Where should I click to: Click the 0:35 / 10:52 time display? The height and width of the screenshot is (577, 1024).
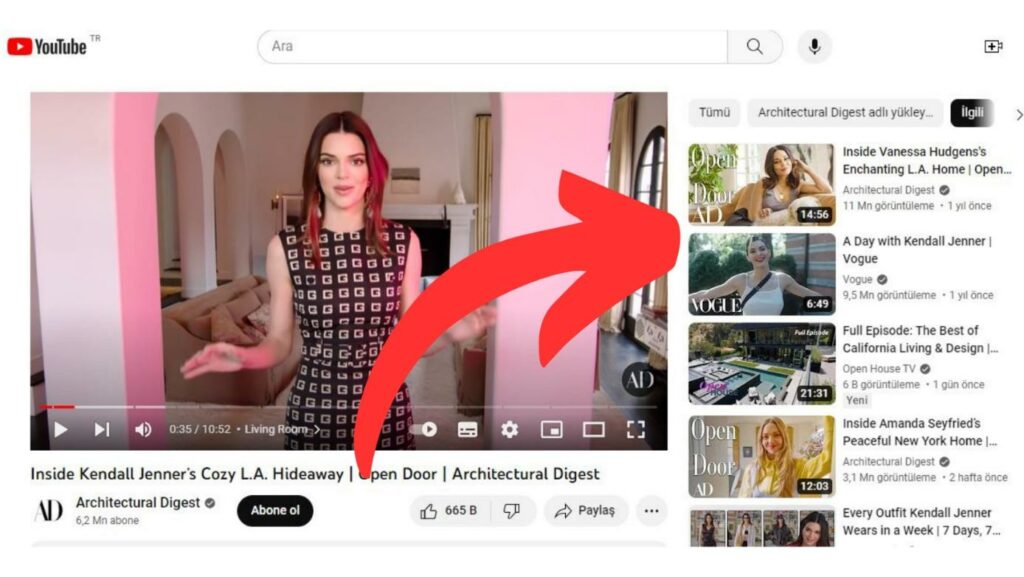pyautogui.click(x=200, y=429)
